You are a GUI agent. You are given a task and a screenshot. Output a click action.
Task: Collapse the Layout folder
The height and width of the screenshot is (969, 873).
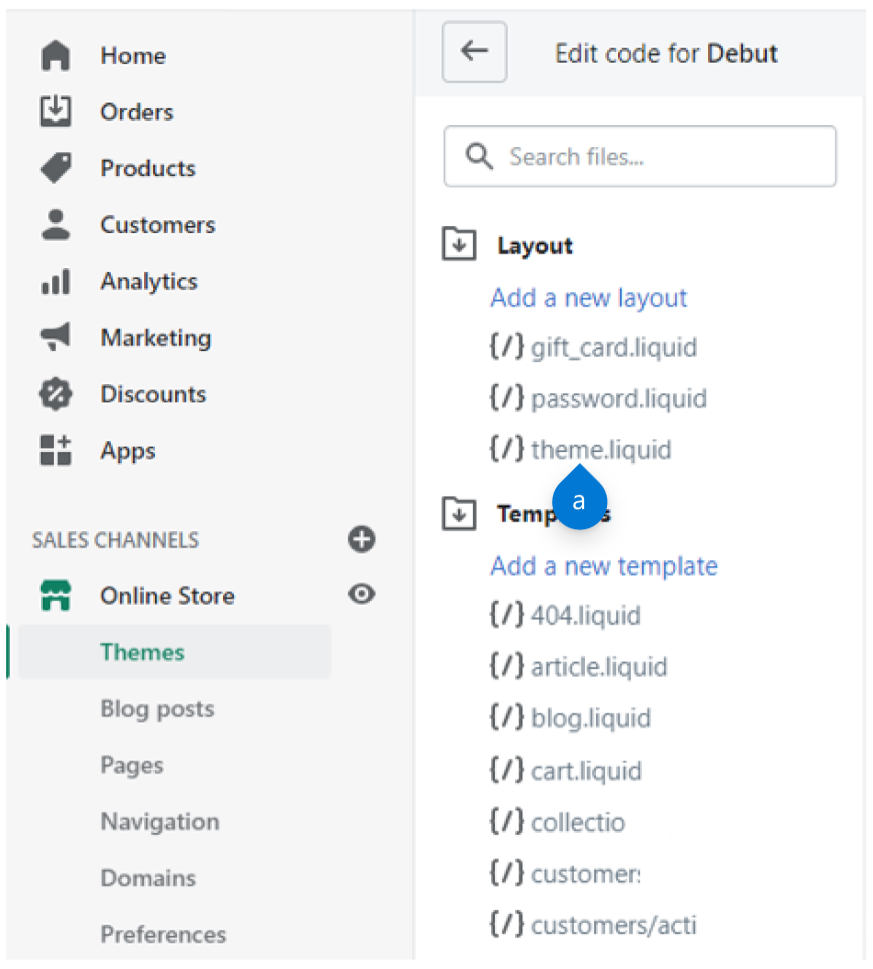point(459,243)
